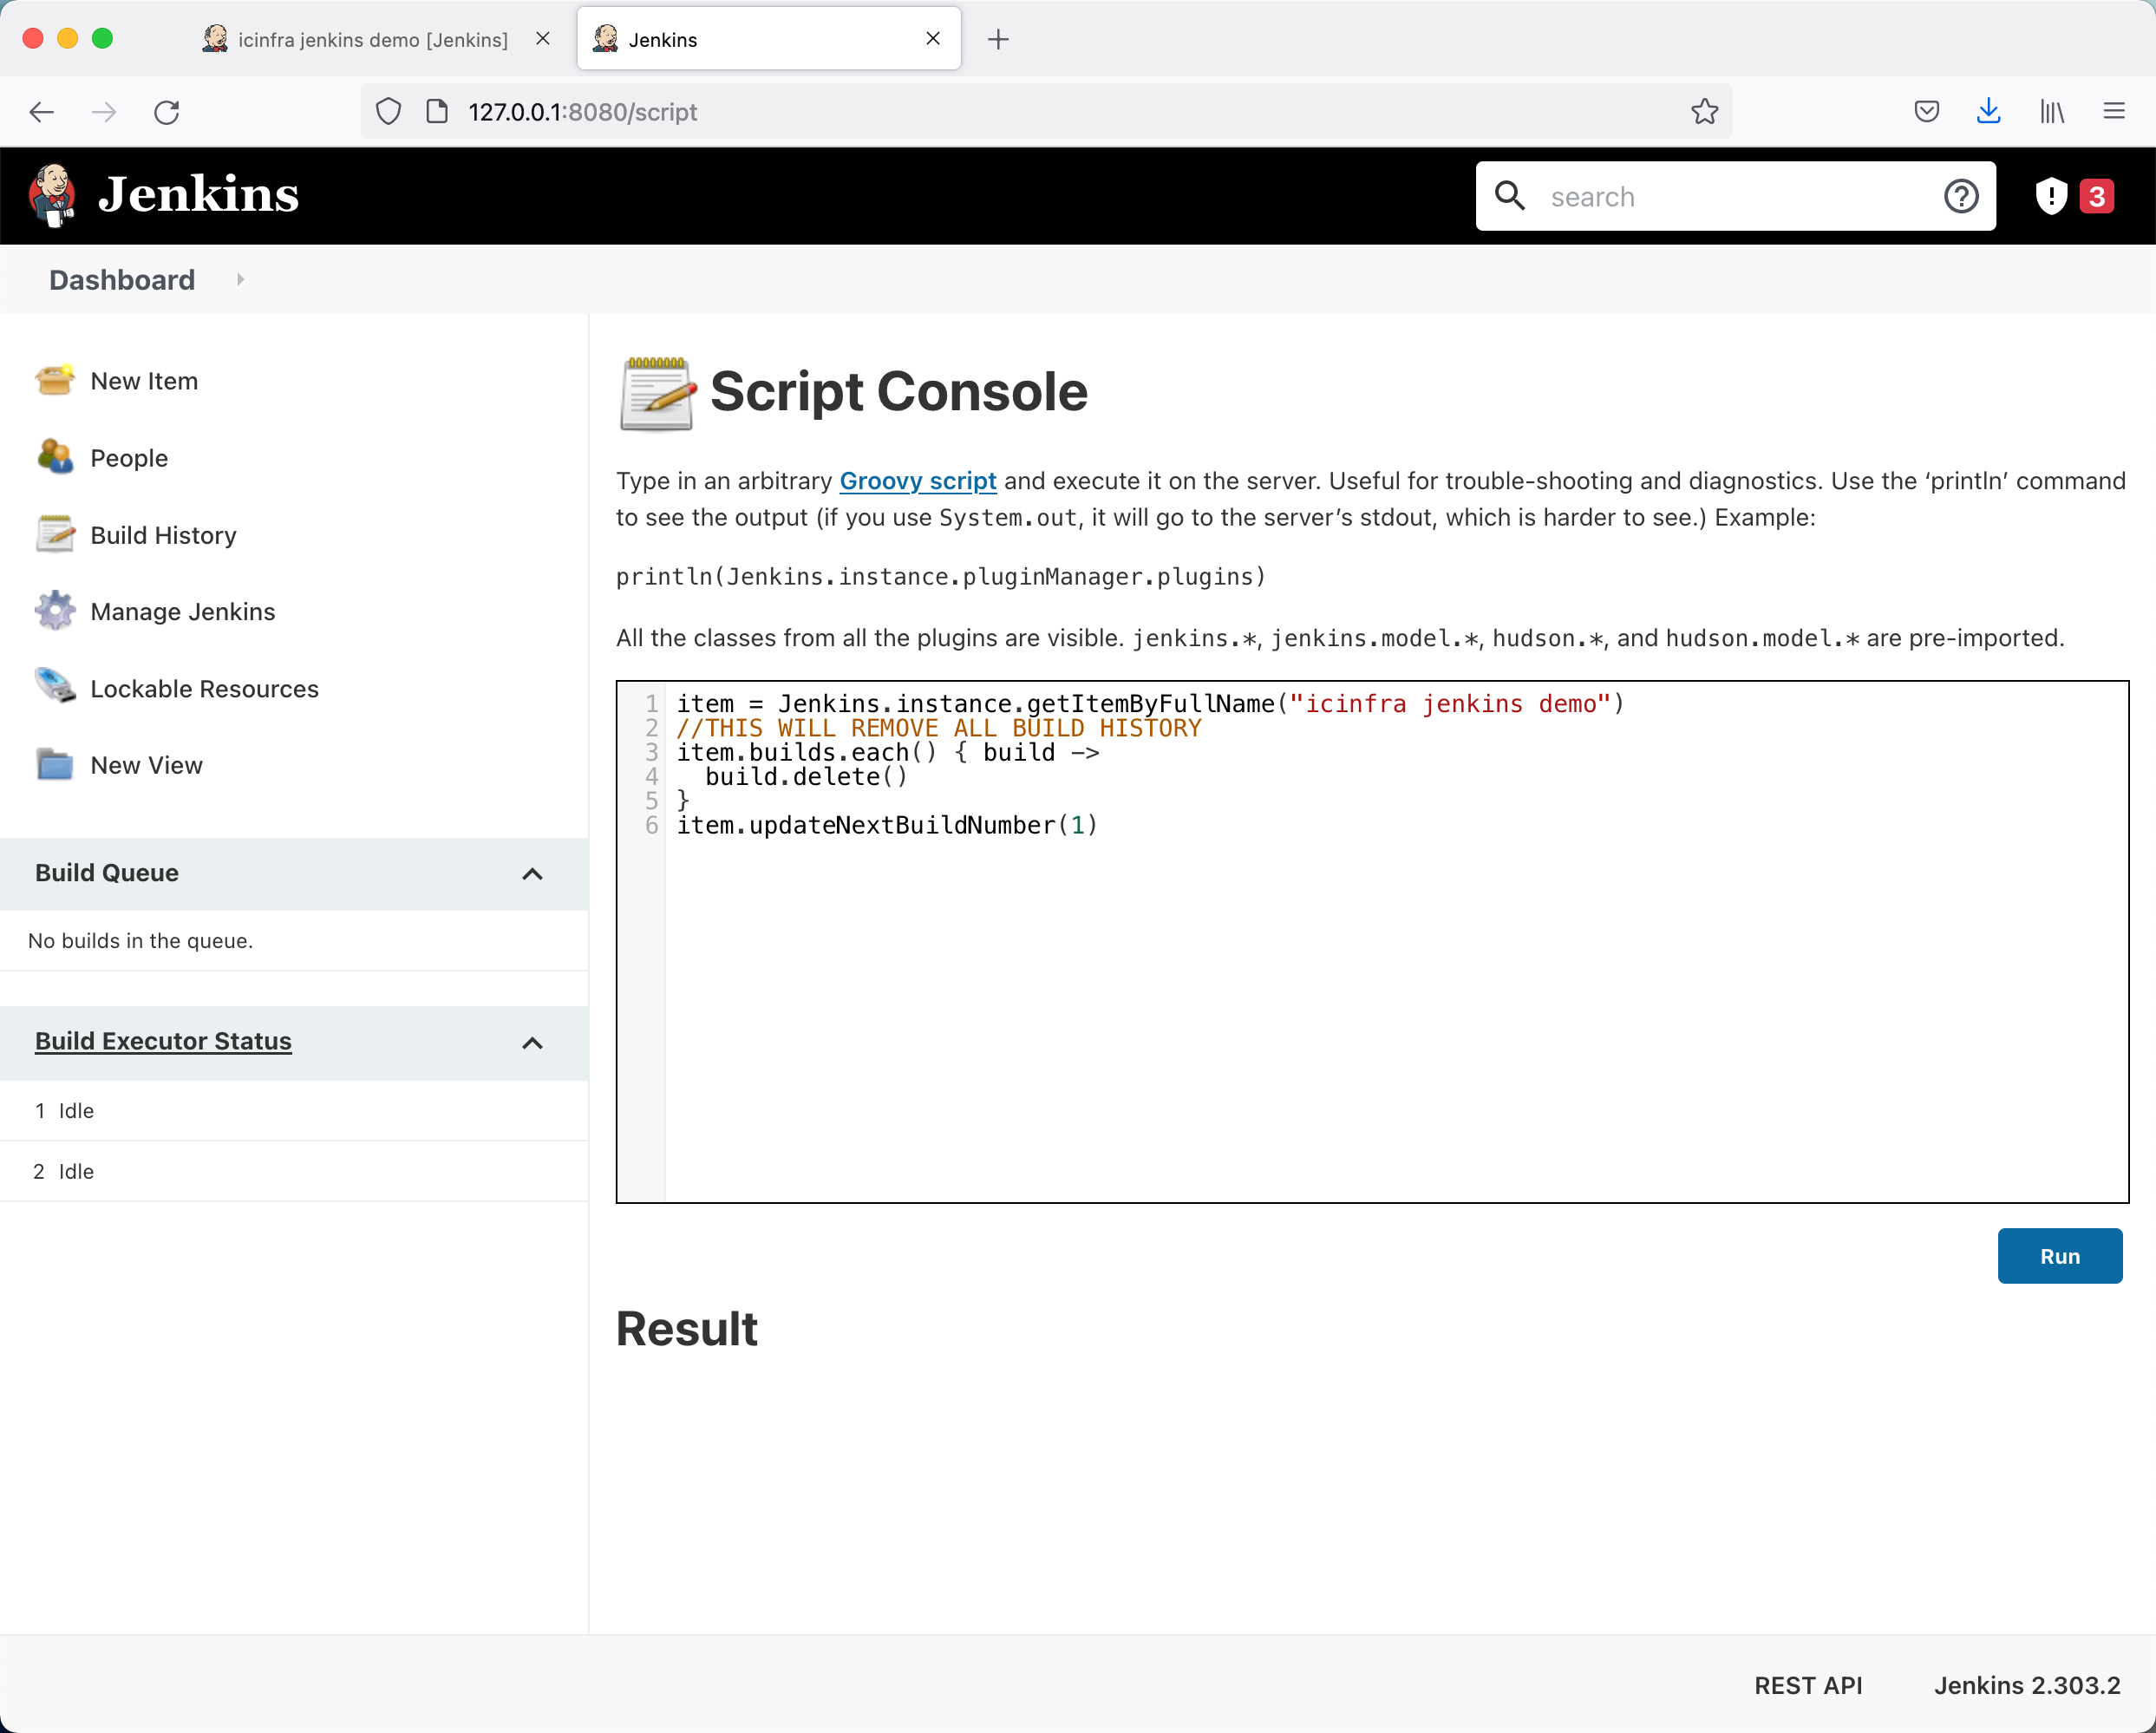2156x1733 pixels.
Task: Collapse the Build Queue panel
Action: click(532, 874)
